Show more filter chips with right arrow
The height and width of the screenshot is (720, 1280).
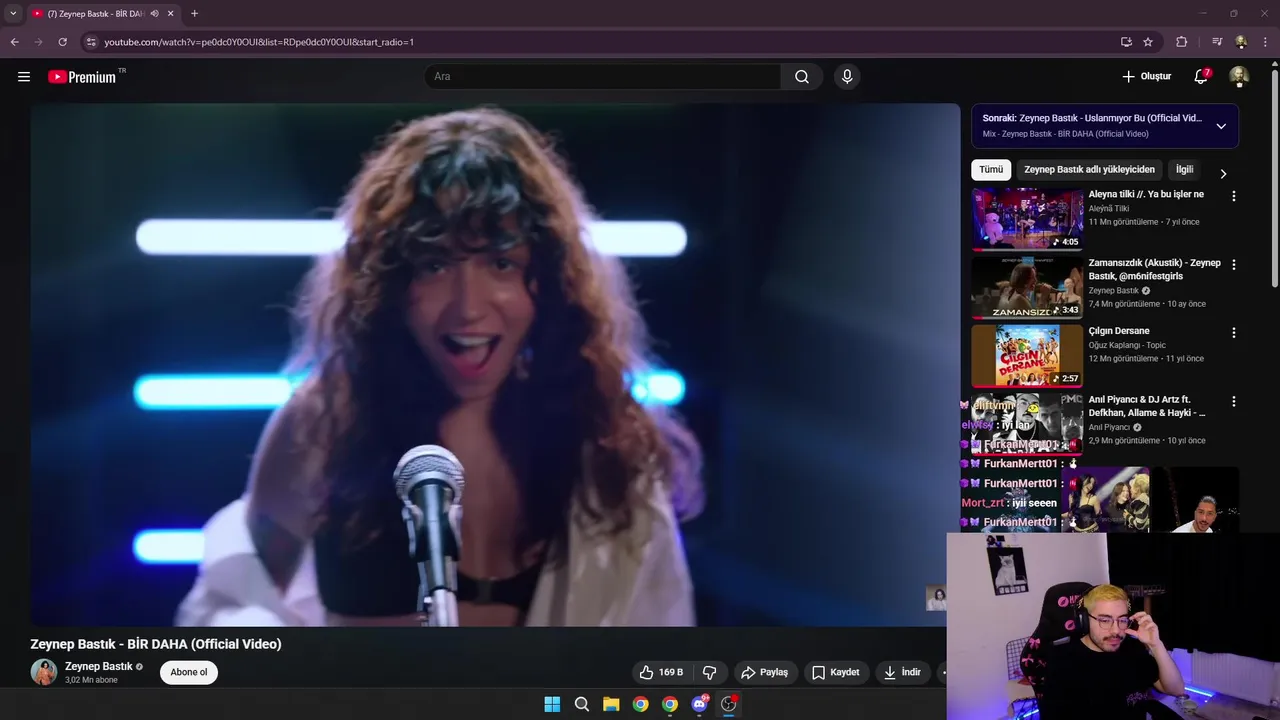point(1222,173)
